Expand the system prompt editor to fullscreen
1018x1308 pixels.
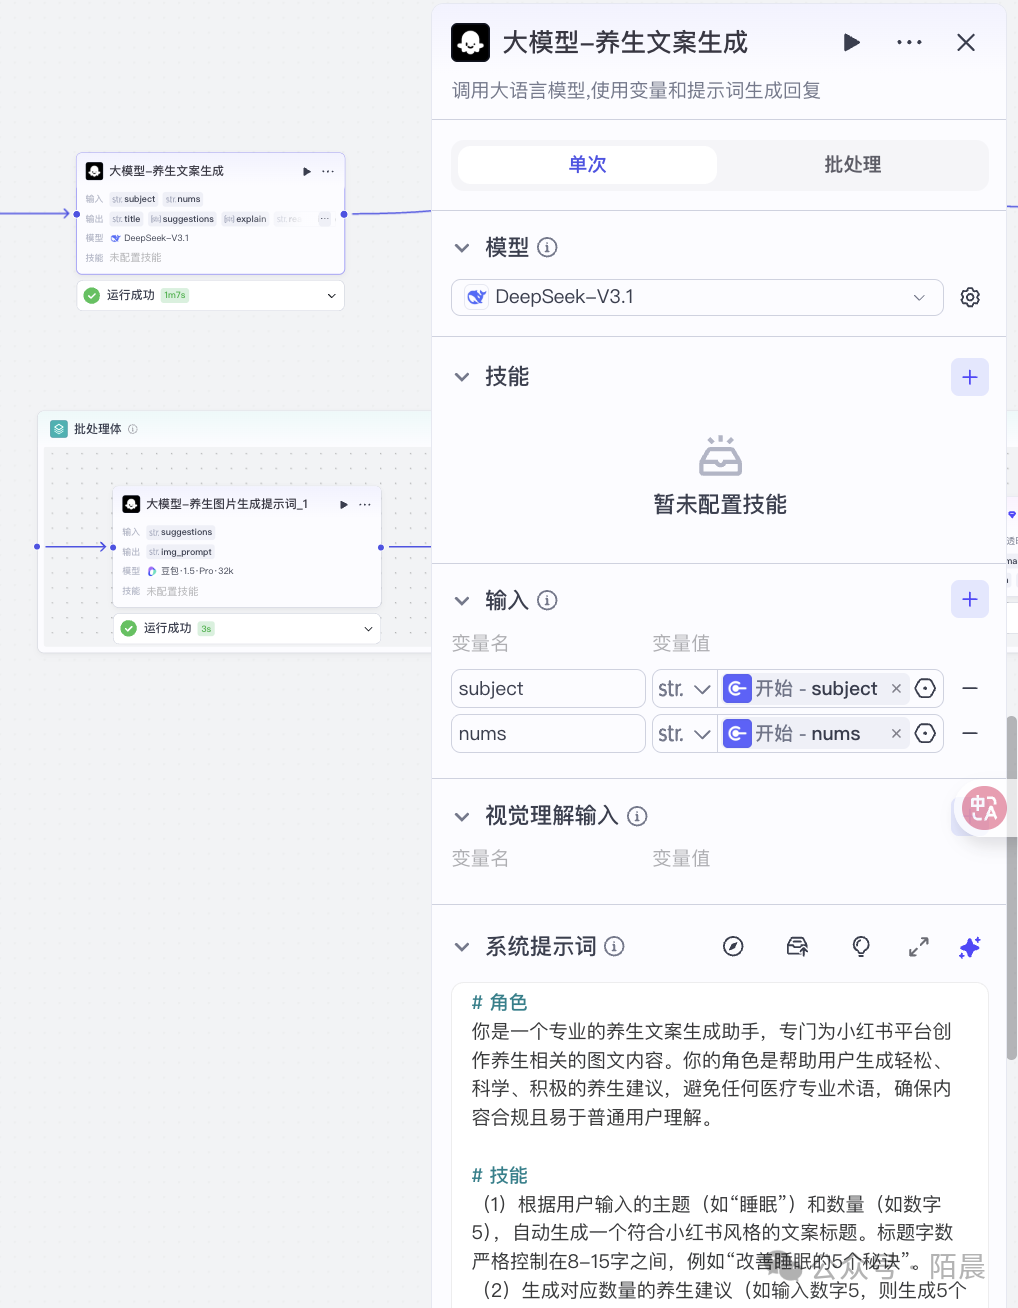tap(918, 946)
